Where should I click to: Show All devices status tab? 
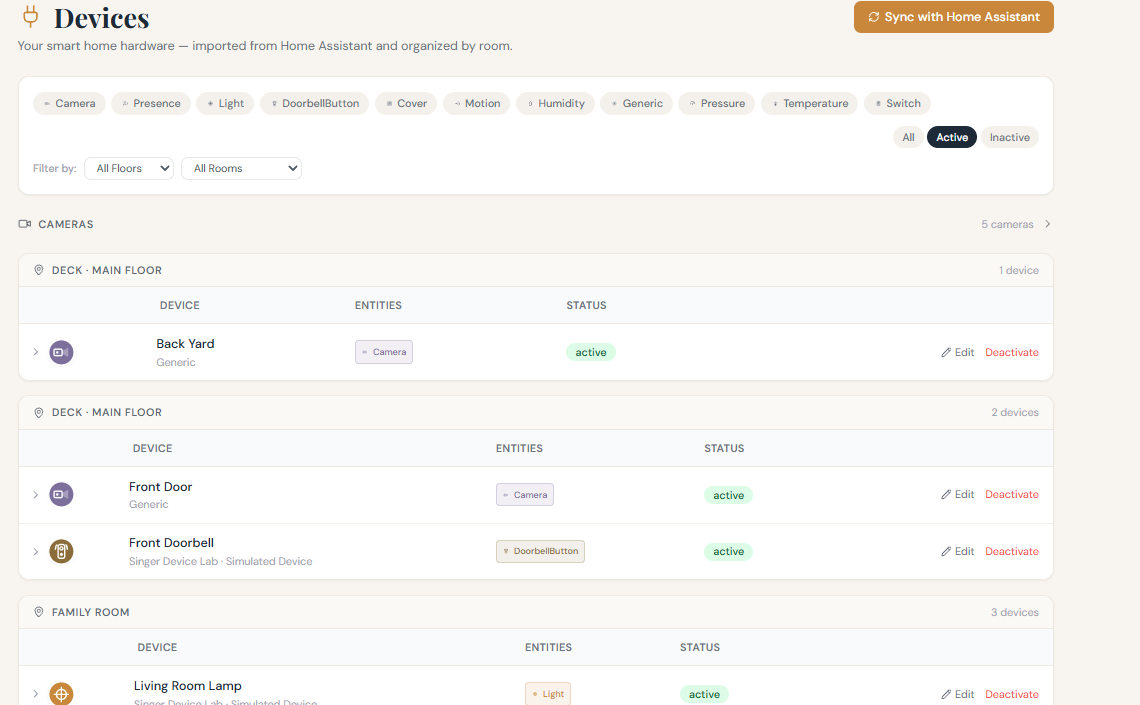tap(908, 137)
